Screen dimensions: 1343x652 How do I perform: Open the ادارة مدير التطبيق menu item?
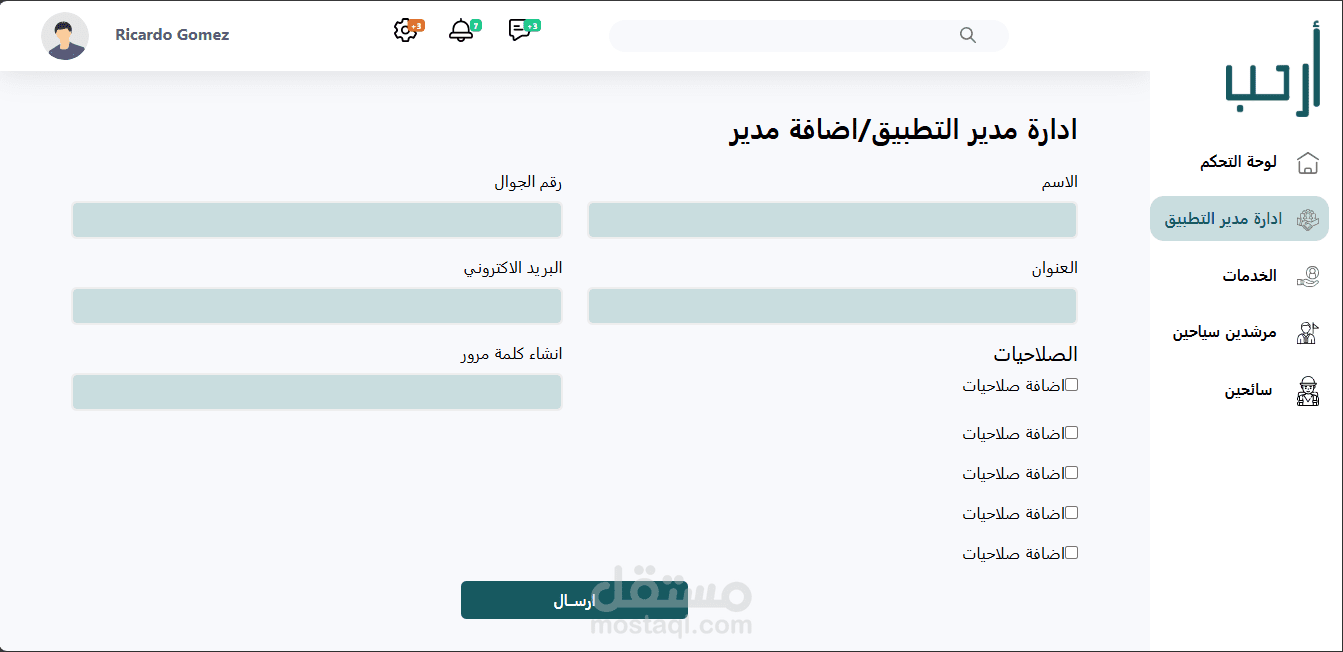(1223, 219)
